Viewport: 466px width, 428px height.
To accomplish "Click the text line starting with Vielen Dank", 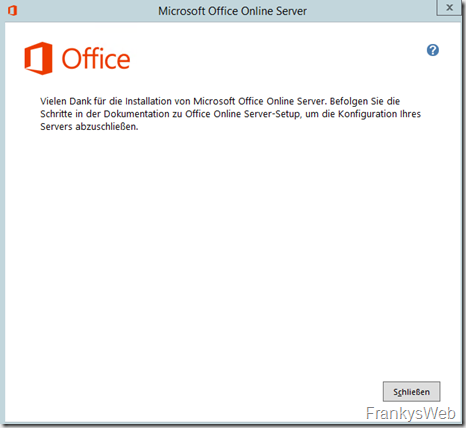I will click(220, 101).
